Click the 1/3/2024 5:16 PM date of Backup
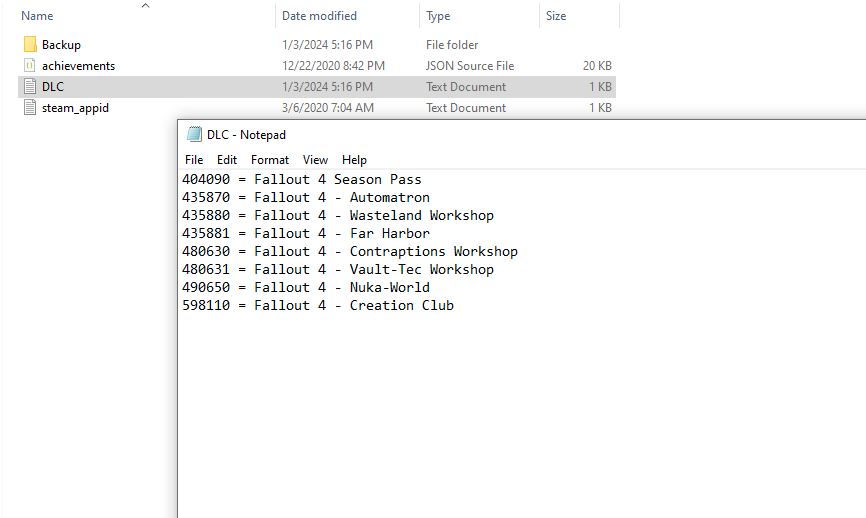 tap(328, 45)
